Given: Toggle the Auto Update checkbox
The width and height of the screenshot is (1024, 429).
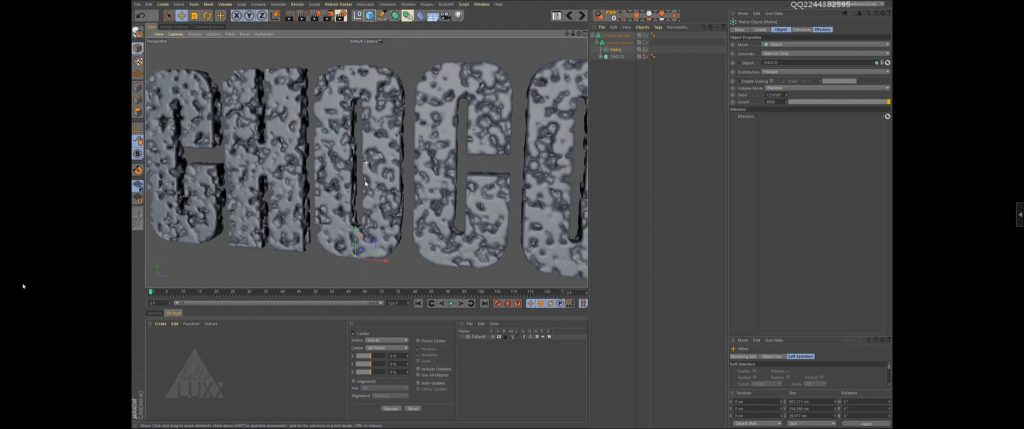Looking at the screenshot, I should [419, 382].
